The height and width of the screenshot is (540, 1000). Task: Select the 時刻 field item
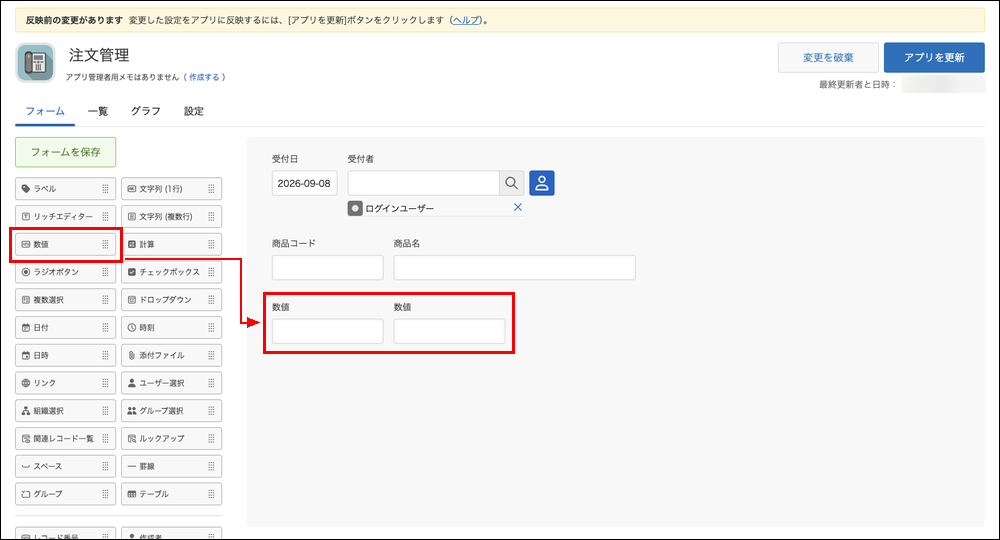click(x=172, y=327)
